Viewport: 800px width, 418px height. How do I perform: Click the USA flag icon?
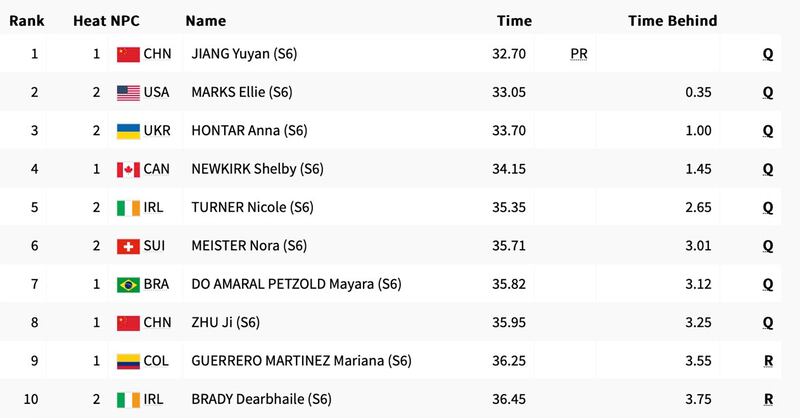click(127, 92)
